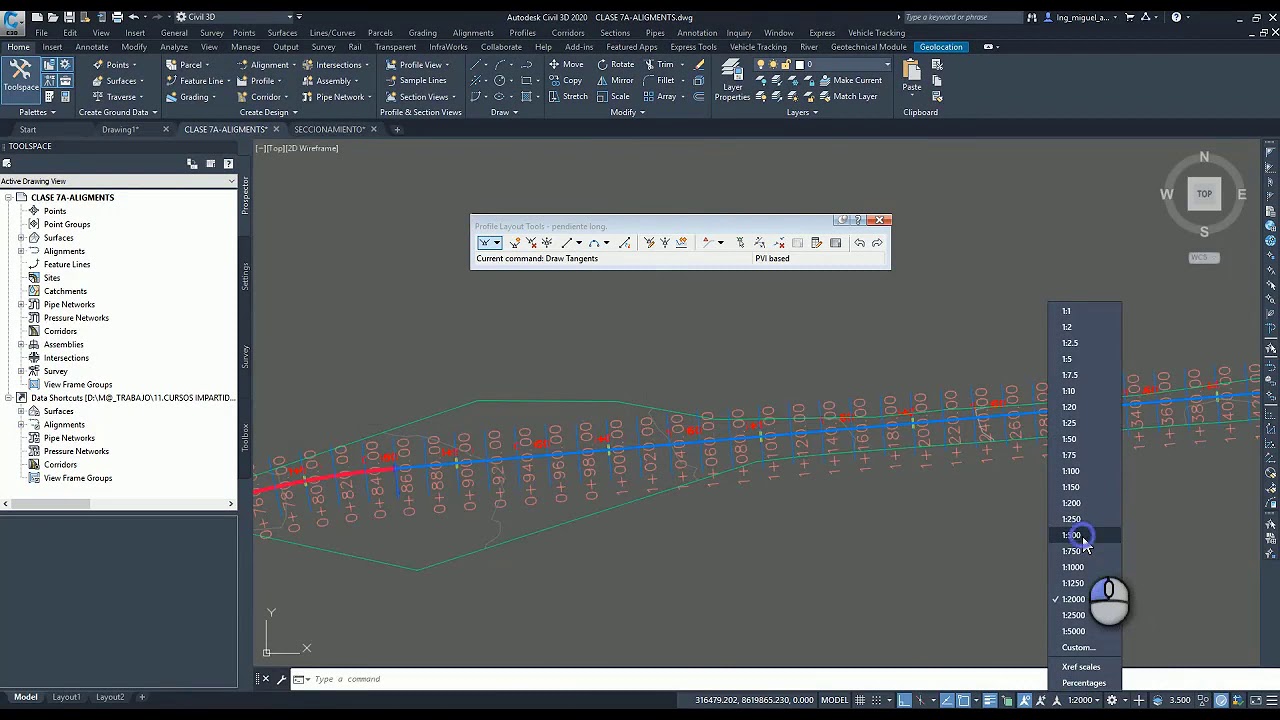Toggle Polar tracking in status bar
The height and width of the screenshot is (720, 1280).
923,700
